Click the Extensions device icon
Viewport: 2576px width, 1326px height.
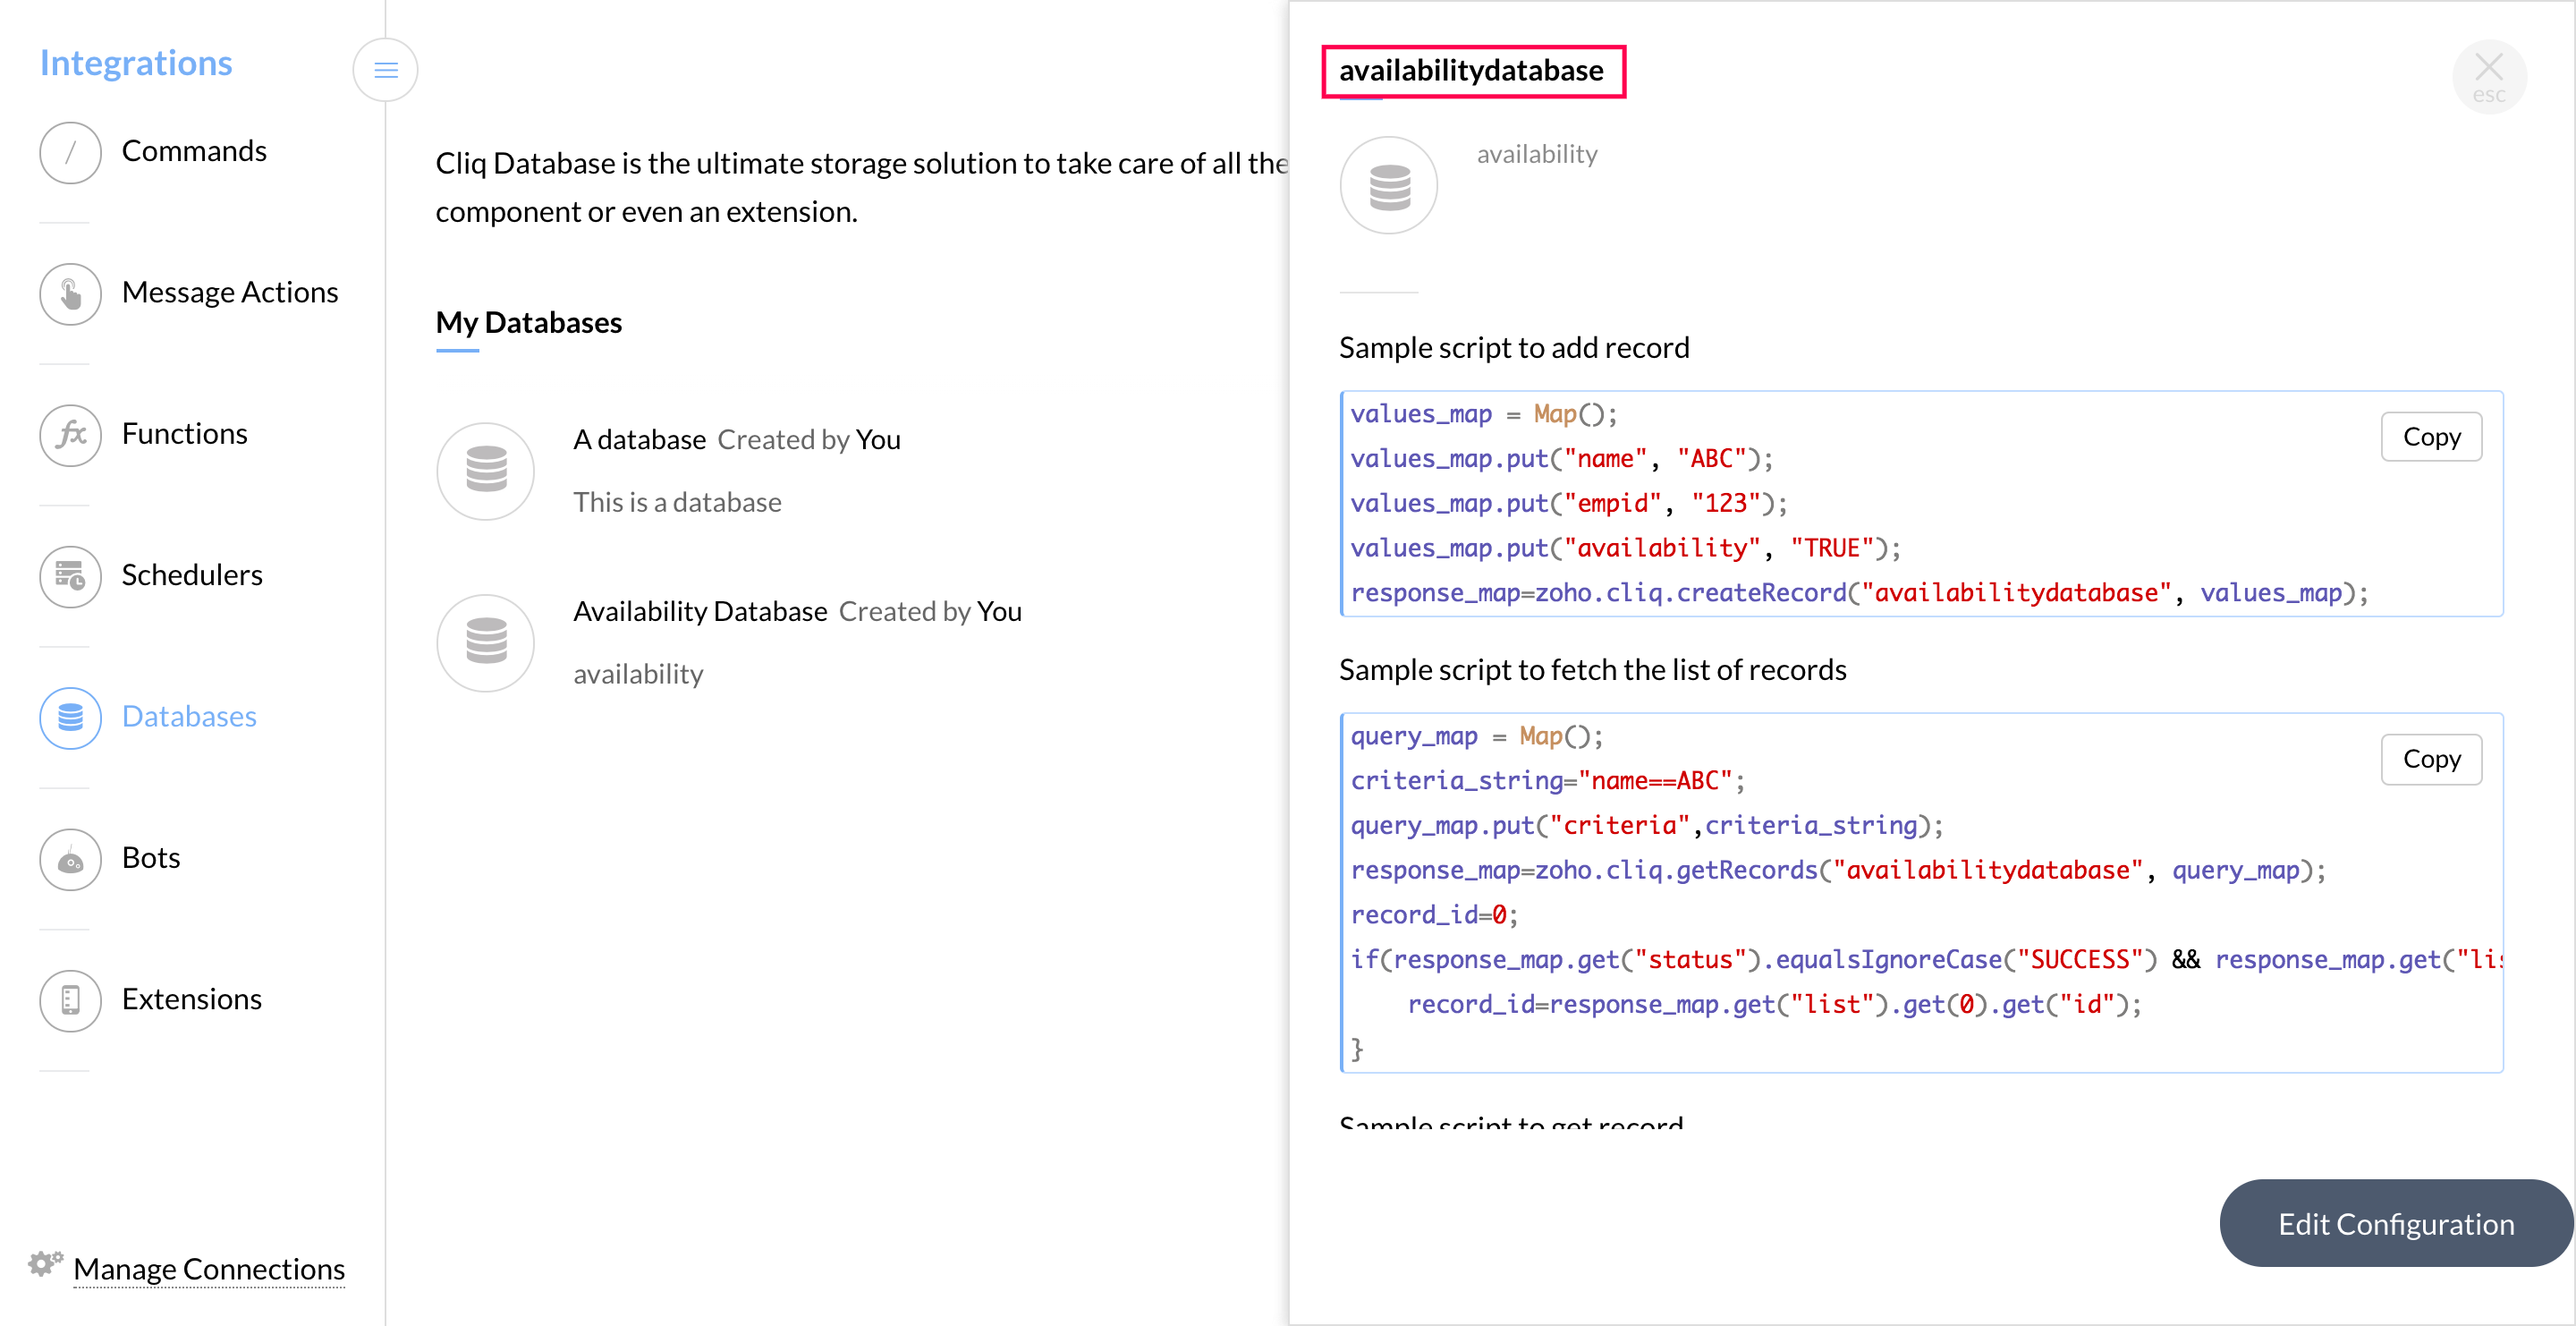pyautogui.click(x=70, y=1000)
